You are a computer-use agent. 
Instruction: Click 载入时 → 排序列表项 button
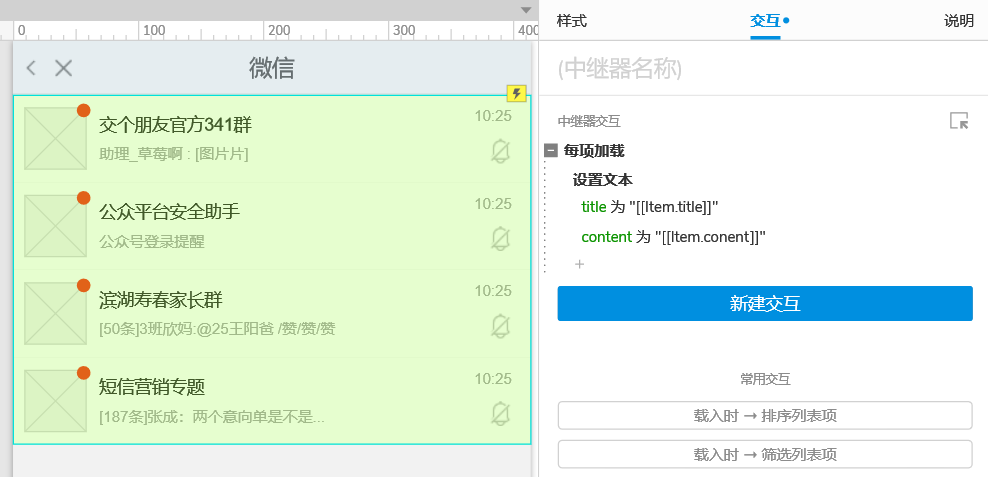point(765,416)
